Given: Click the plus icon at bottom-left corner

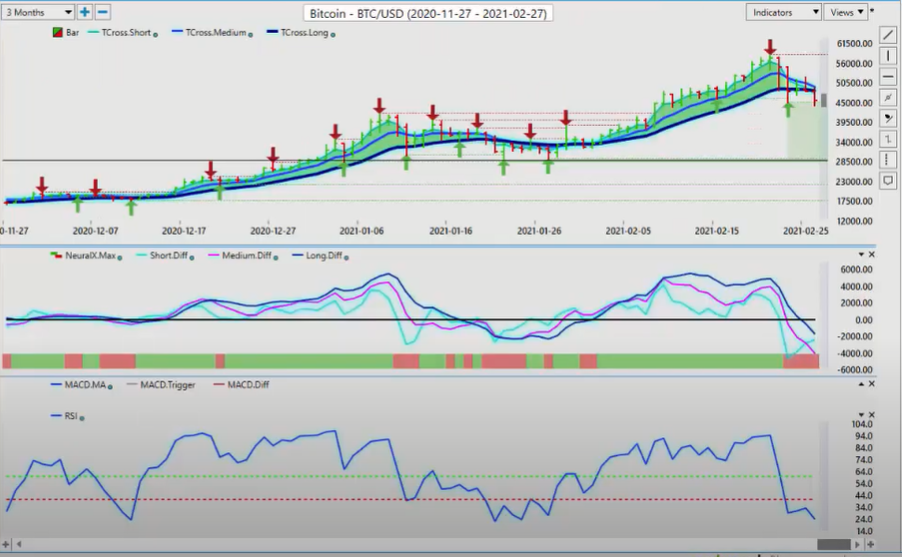Looking at the screenshot, I should (6, 544).
